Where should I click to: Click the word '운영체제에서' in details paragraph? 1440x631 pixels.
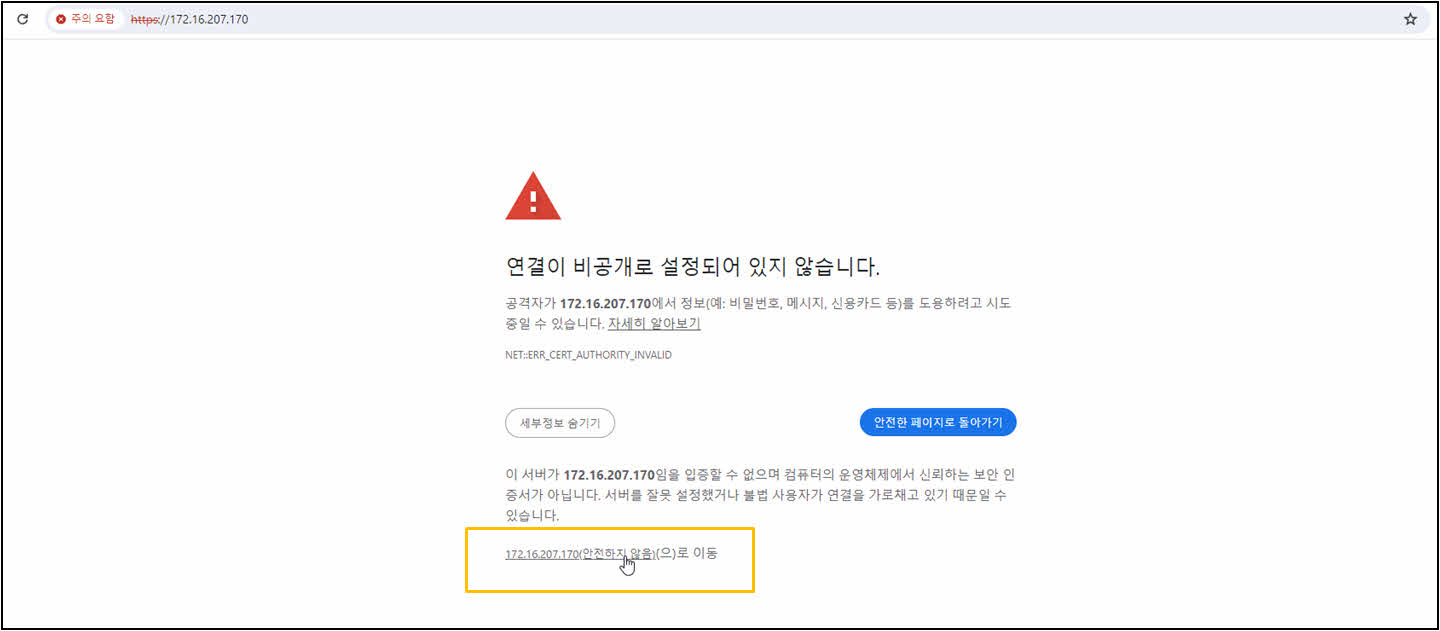click(805, 474)
